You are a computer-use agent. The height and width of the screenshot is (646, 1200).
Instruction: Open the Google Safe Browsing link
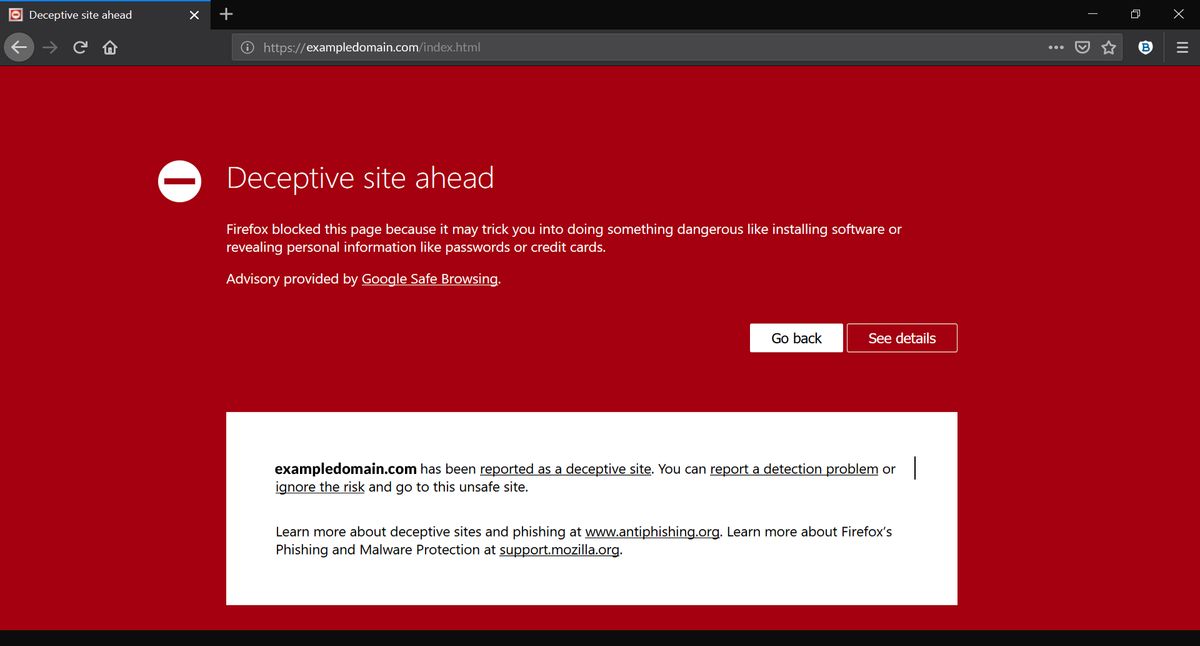[x=429, y=279]
